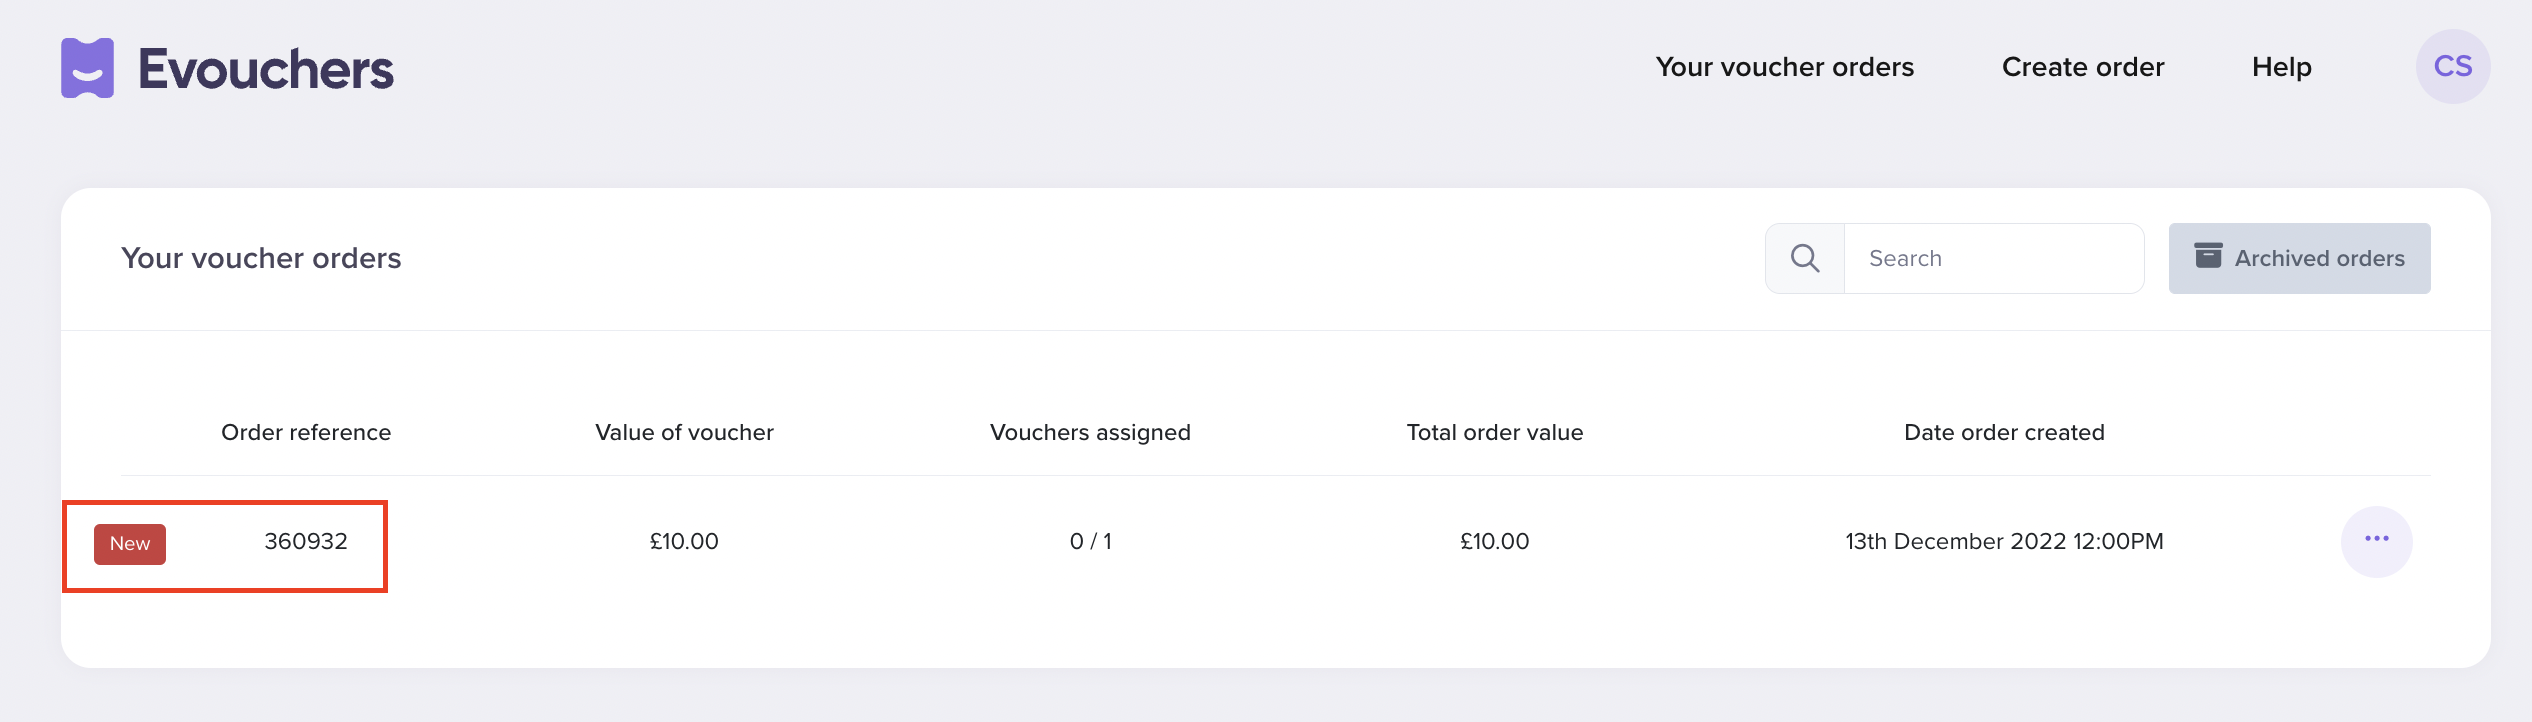Click the Evouchers purple logo icon
The image size is (2532, 722).
(x=87, y=68)
